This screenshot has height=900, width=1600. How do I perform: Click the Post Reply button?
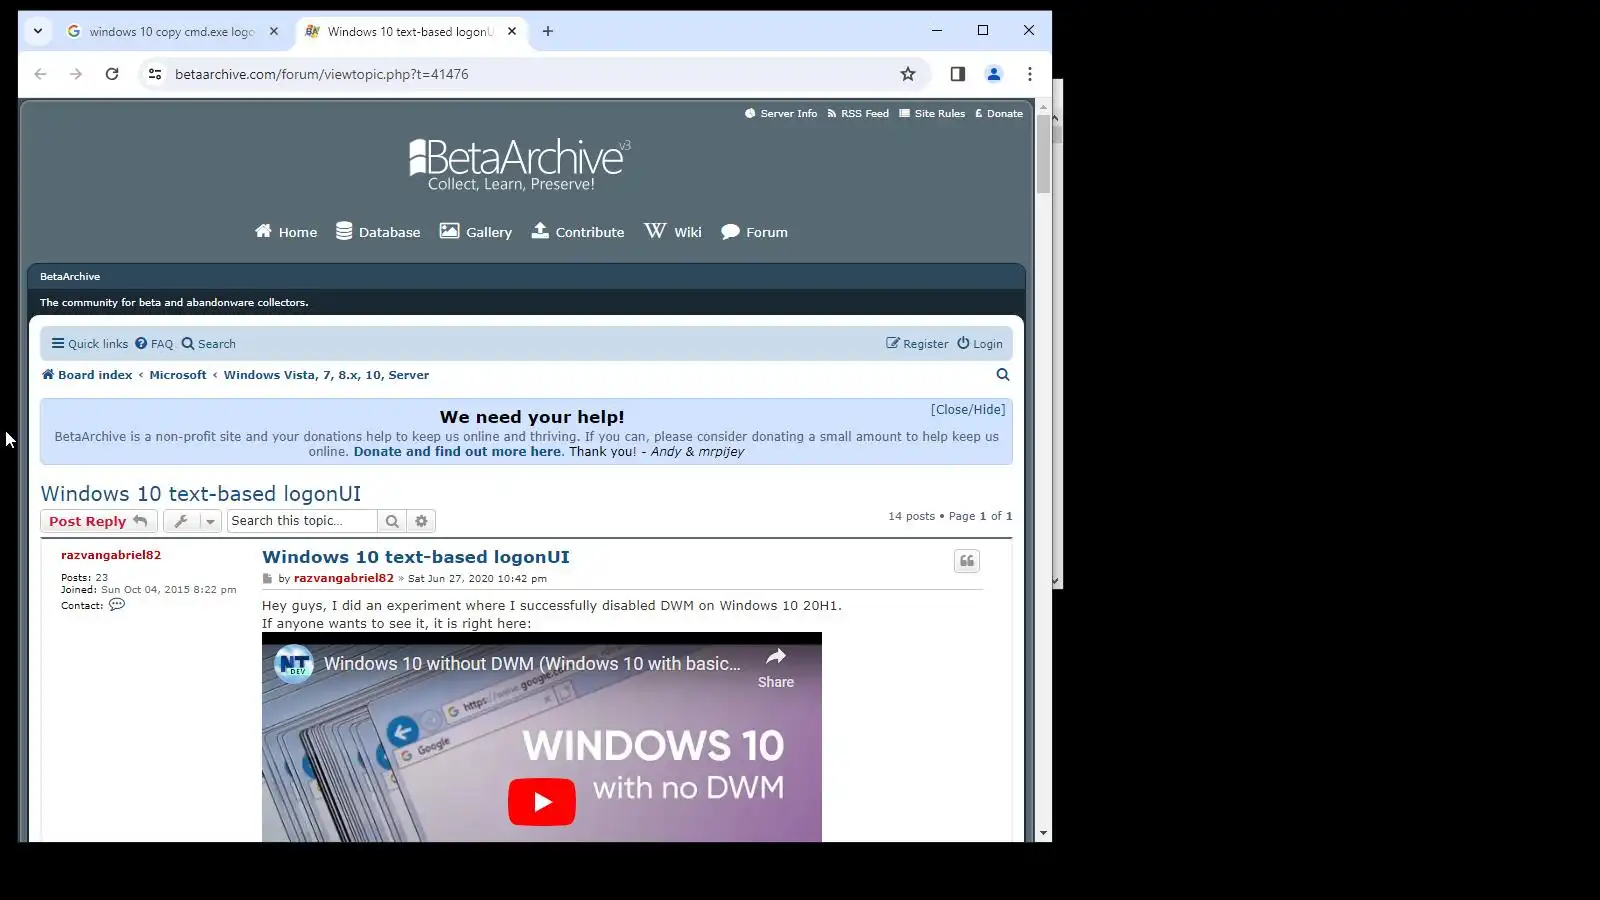tap(99, 521)
